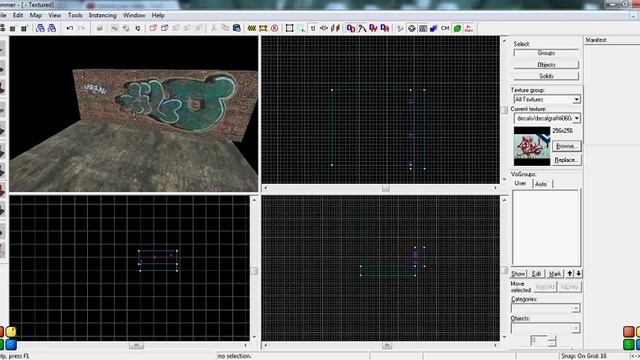Screen dimensions: 640x360
Task: Open the Window menu
Action: click(134, 15)
